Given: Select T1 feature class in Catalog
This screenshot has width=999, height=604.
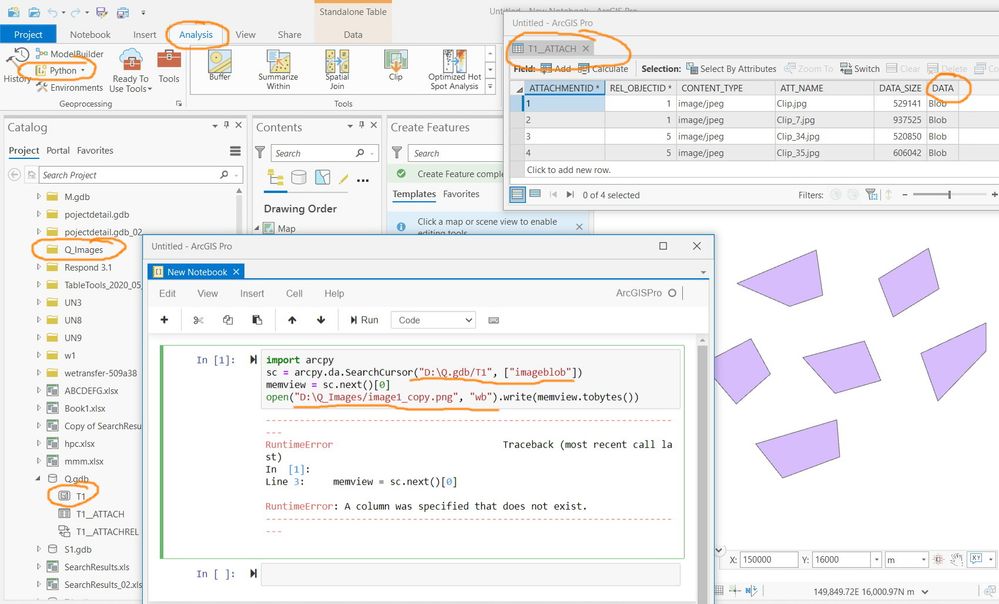Looking at the screenshot, I should click(x=80, y=496).
